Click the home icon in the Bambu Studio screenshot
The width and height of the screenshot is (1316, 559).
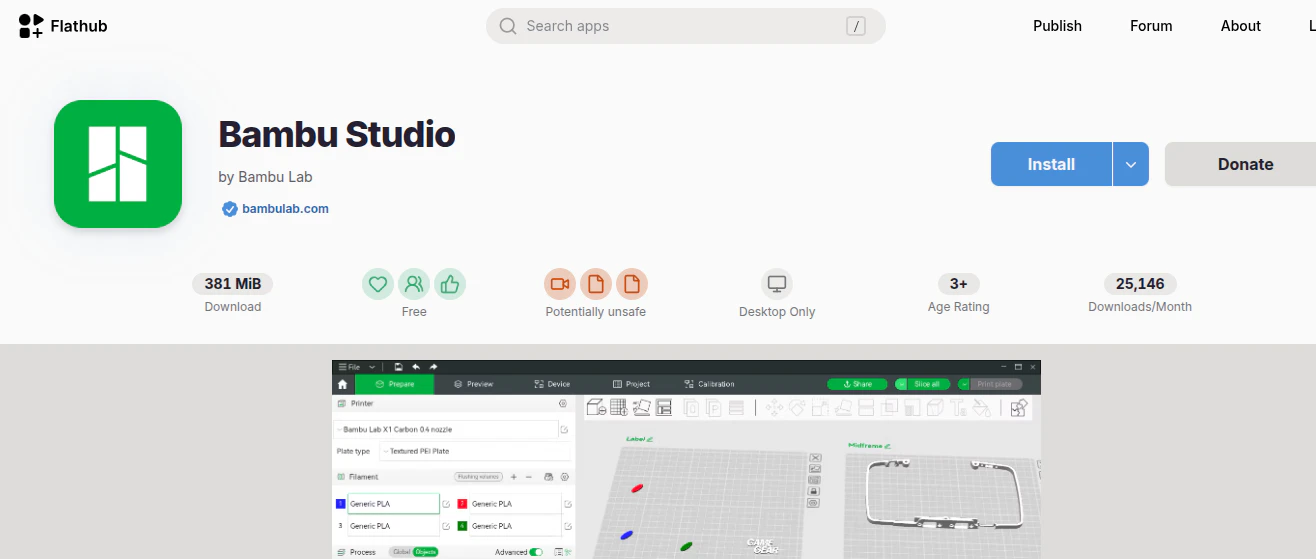[343, 385]
